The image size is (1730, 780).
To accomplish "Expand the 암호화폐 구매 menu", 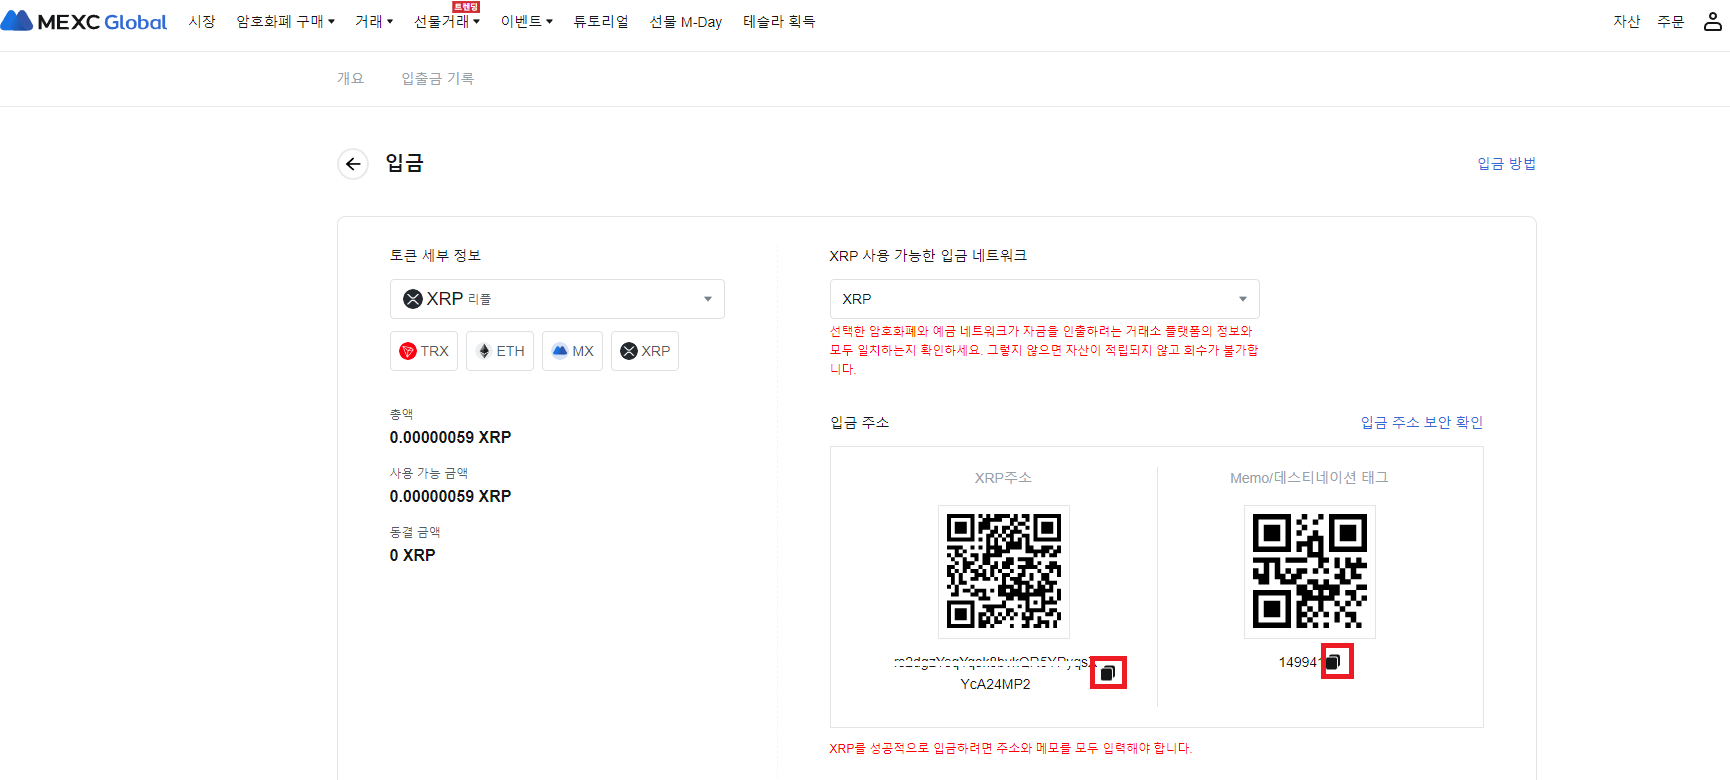I will [285, 21].
